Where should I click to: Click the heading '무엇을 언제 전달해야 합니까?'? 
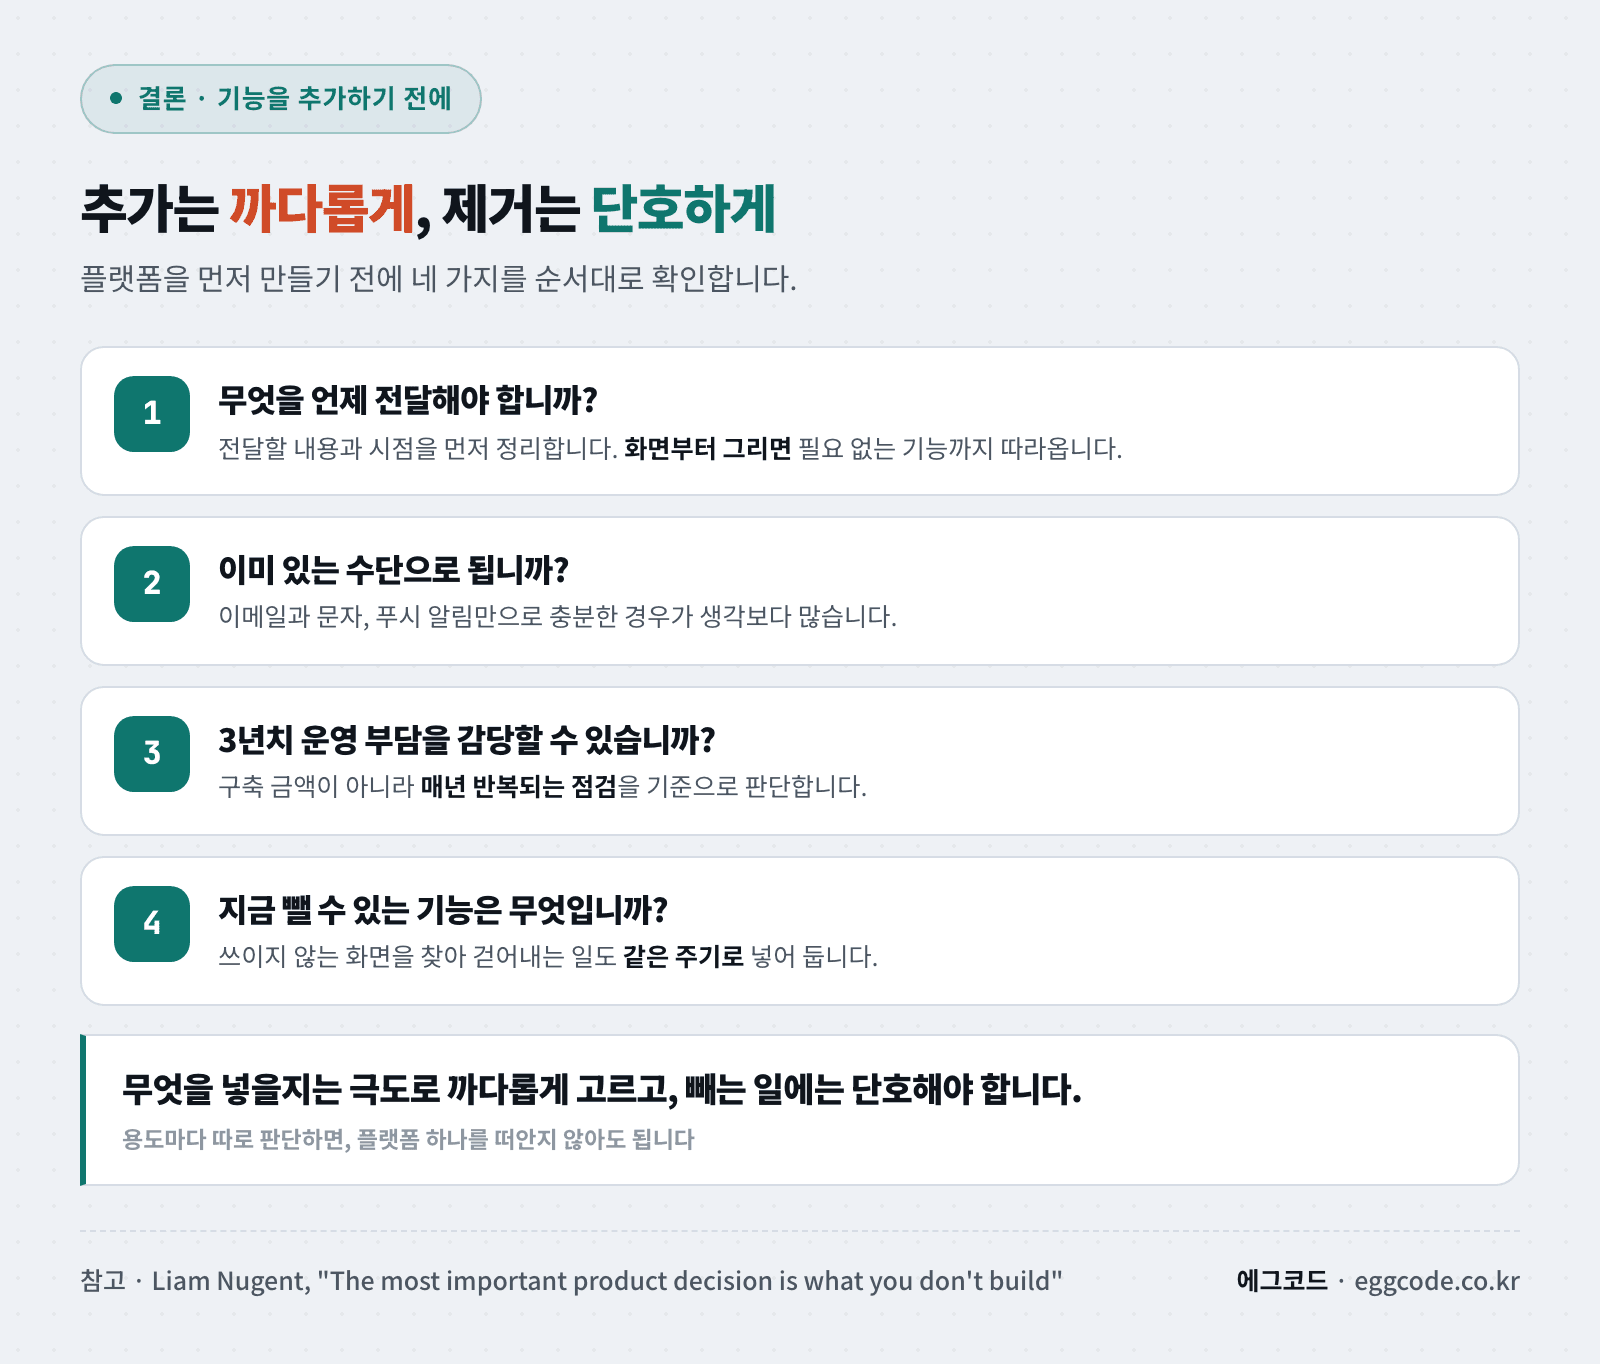[x=408, y=400]
